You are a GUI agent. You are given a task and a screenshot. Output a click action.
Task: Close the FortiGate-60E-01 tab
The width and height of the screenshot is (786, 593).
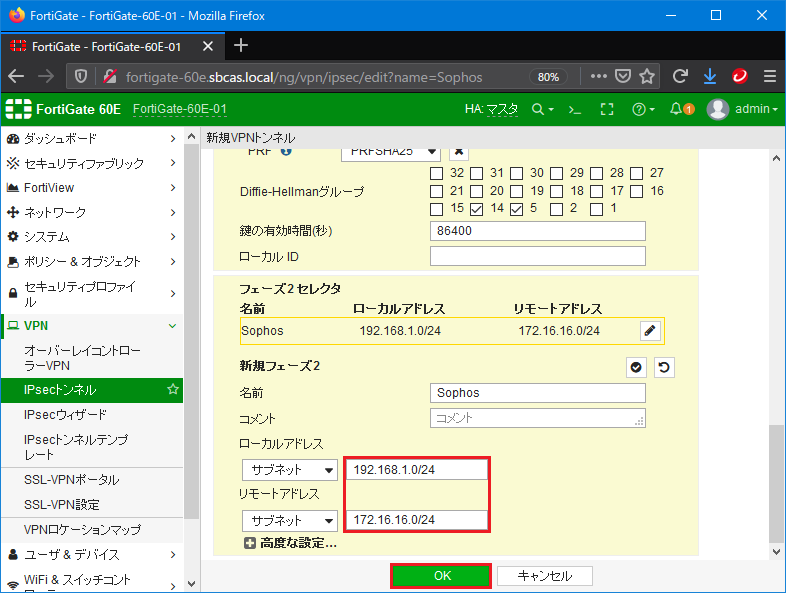(x=208, y=47)
